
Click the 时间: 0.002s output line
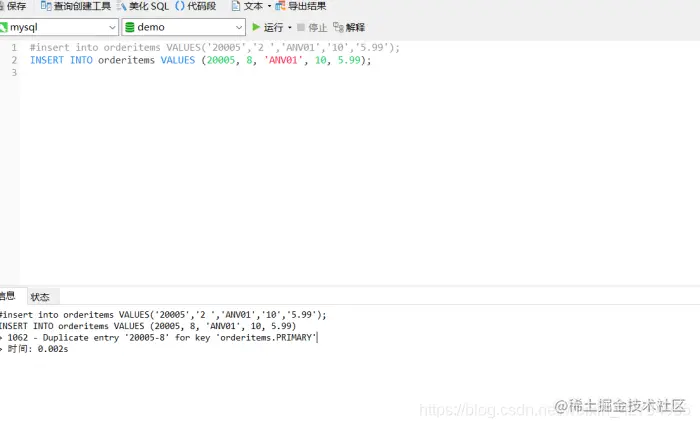[34, 349]
